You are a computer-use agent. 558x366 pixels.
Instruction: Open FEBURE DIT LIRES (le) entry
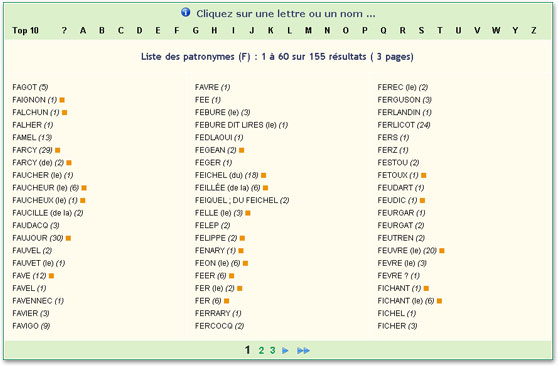pos(241,125)
